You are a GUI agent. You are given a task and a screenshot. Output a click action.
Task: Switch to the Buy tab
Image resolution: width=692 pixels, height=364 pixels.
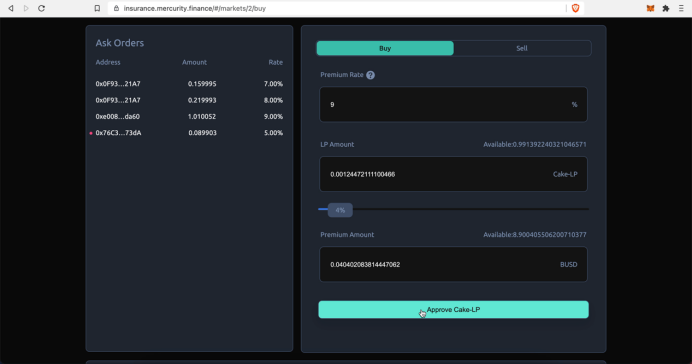pyautogui.click(x=385, y=49)
